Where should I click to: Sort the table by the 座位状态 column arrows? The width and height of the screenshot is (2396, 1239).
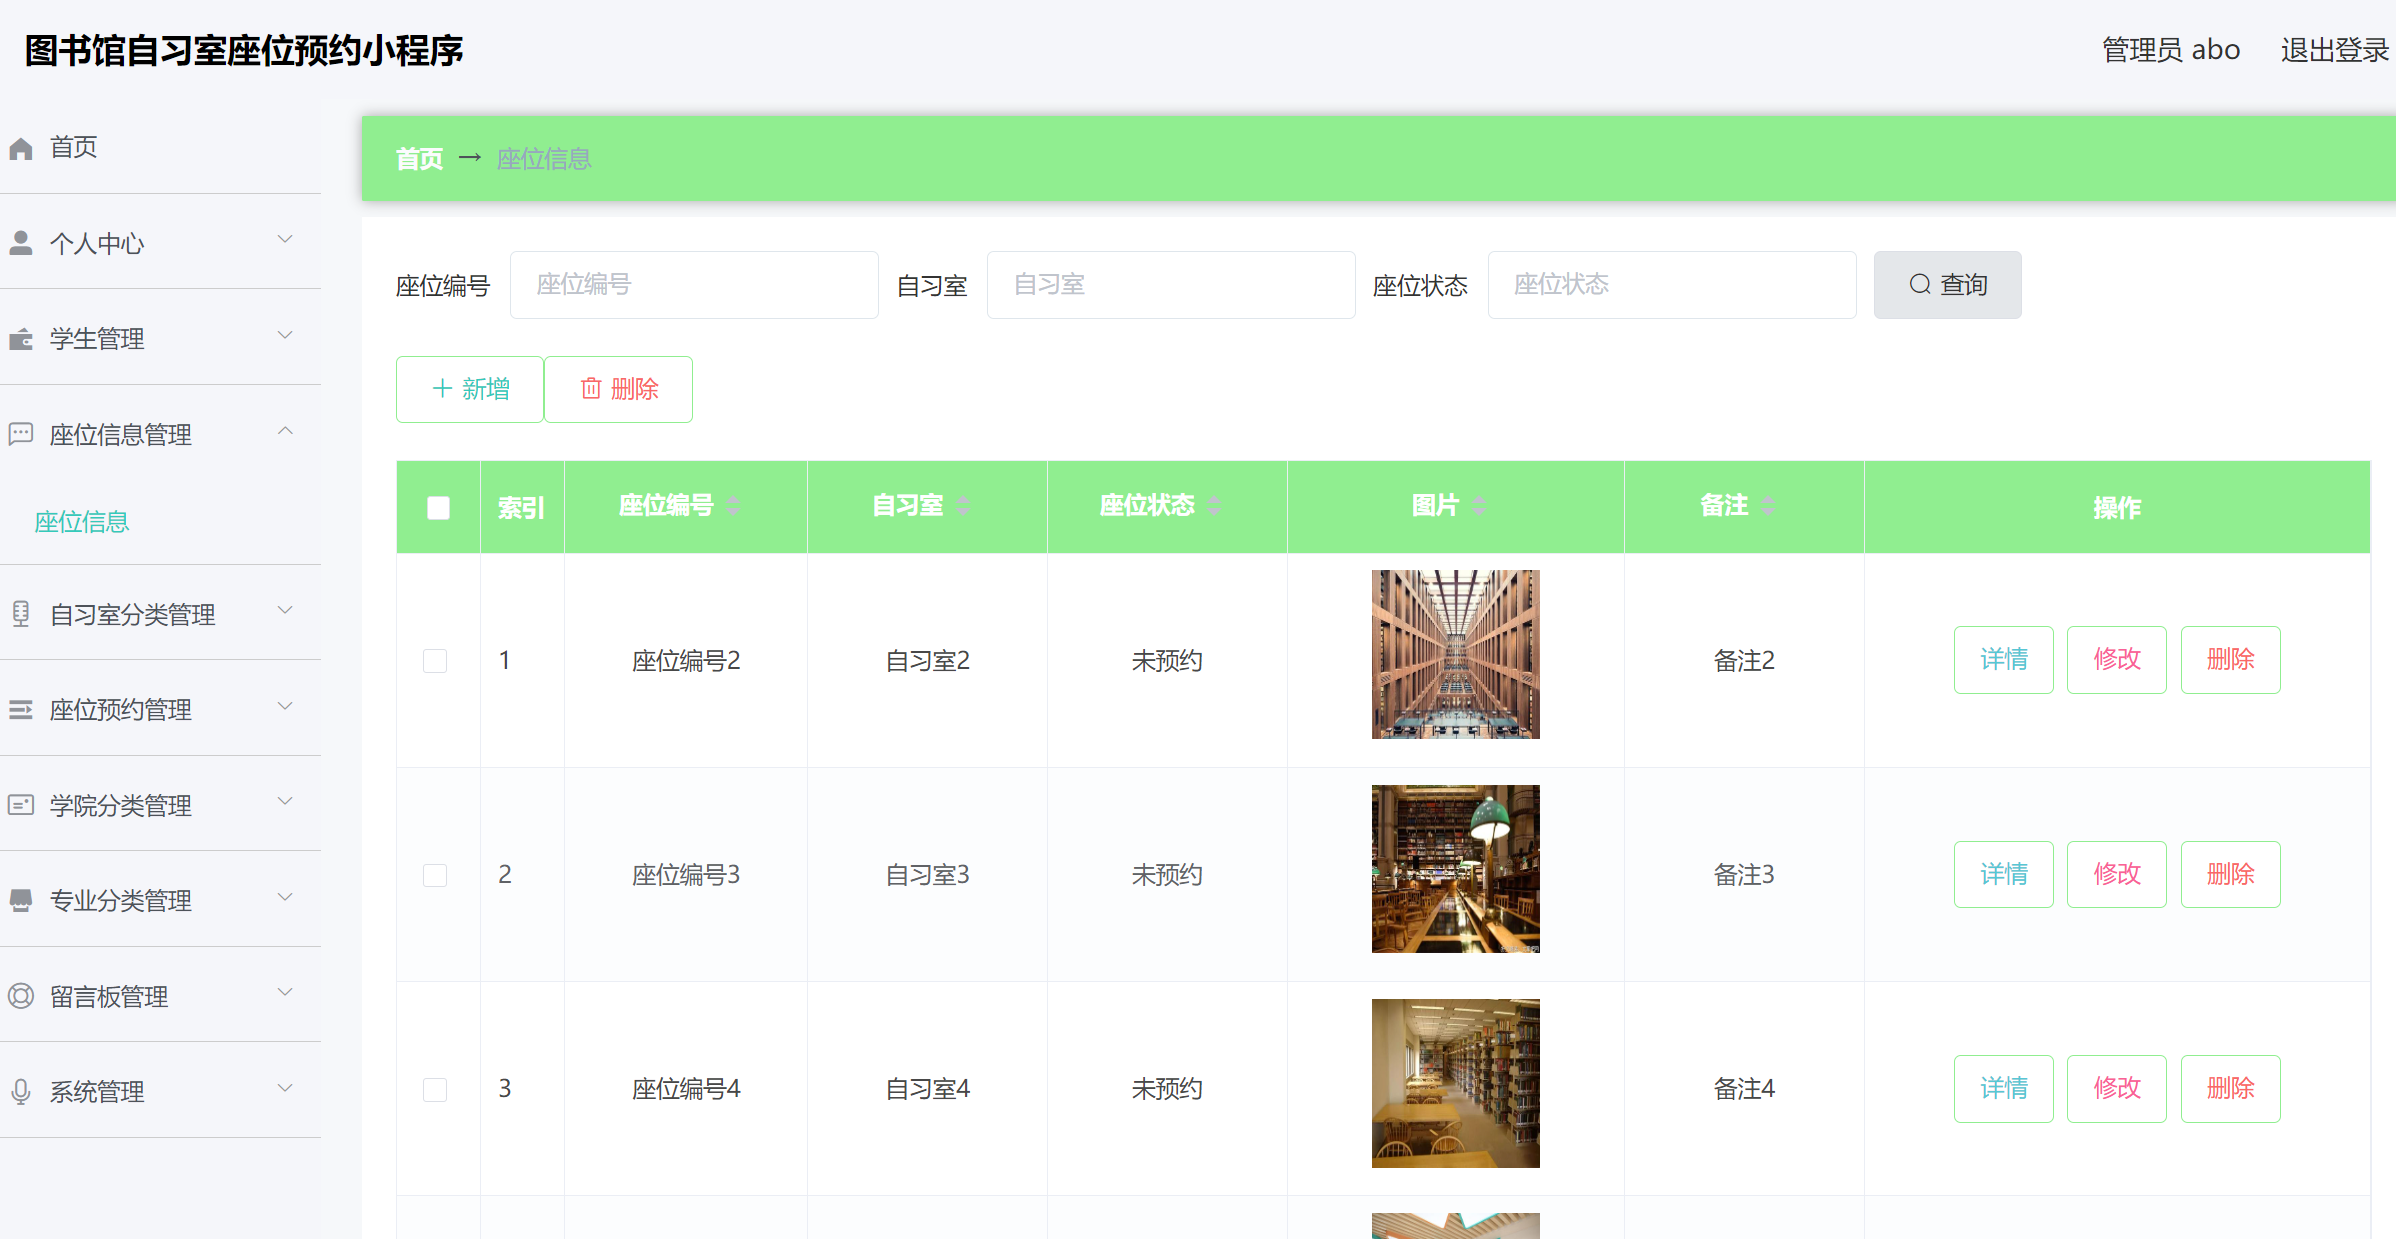[1214, 506]
